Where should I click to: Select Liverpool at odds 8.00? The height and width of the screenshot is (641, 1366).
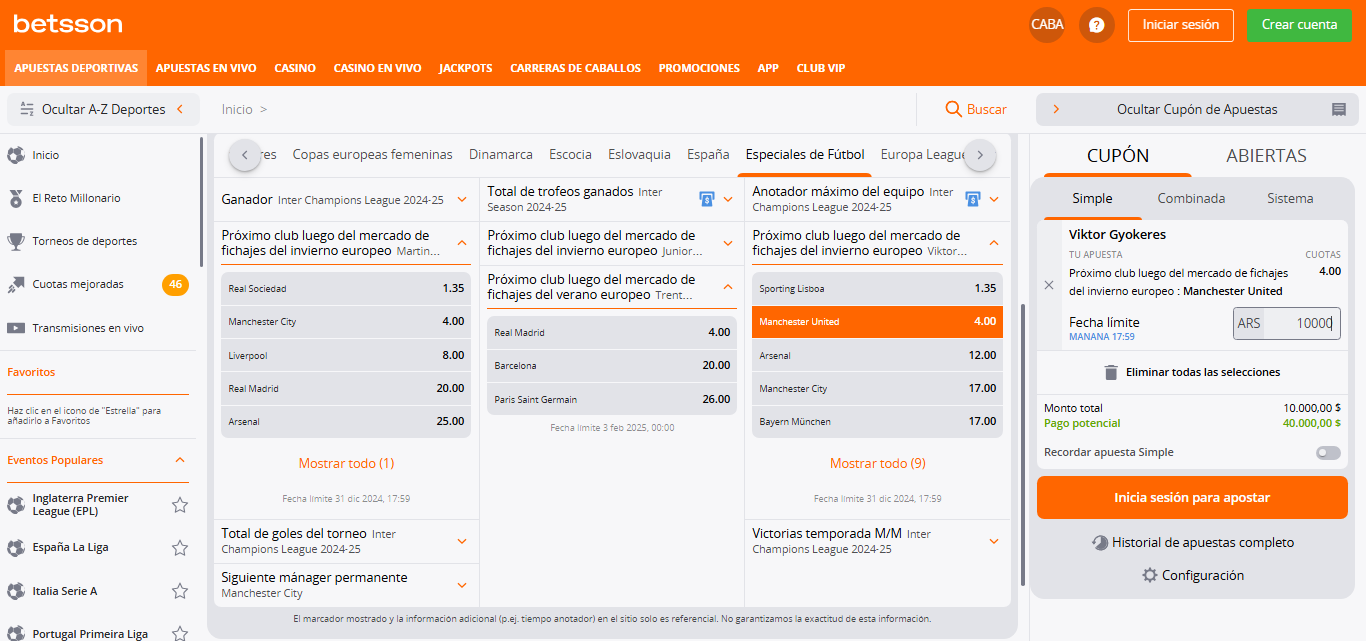pos(346,355)
